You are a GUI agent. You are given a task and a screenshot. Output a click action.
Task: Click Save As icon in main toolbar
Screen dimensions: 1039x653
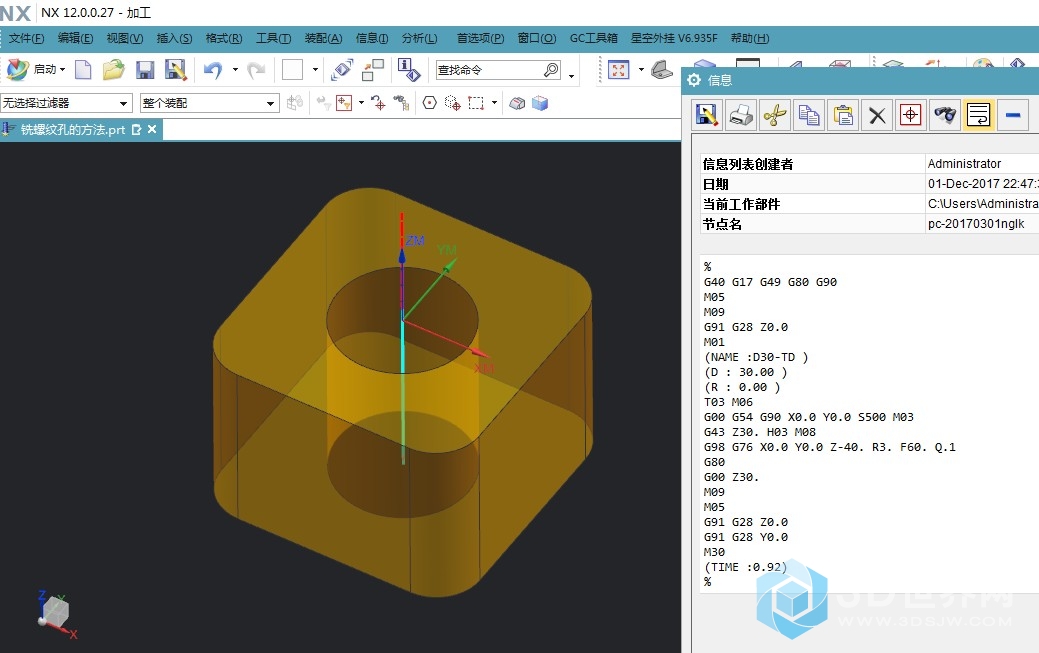176,70
